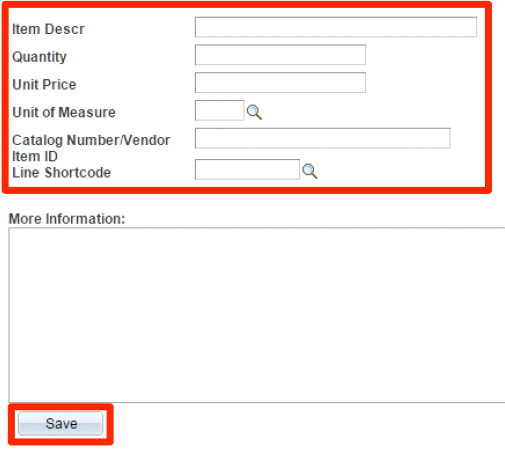Click the More Information heading
This screenshot has height=458, width=505.
[67, 219]
